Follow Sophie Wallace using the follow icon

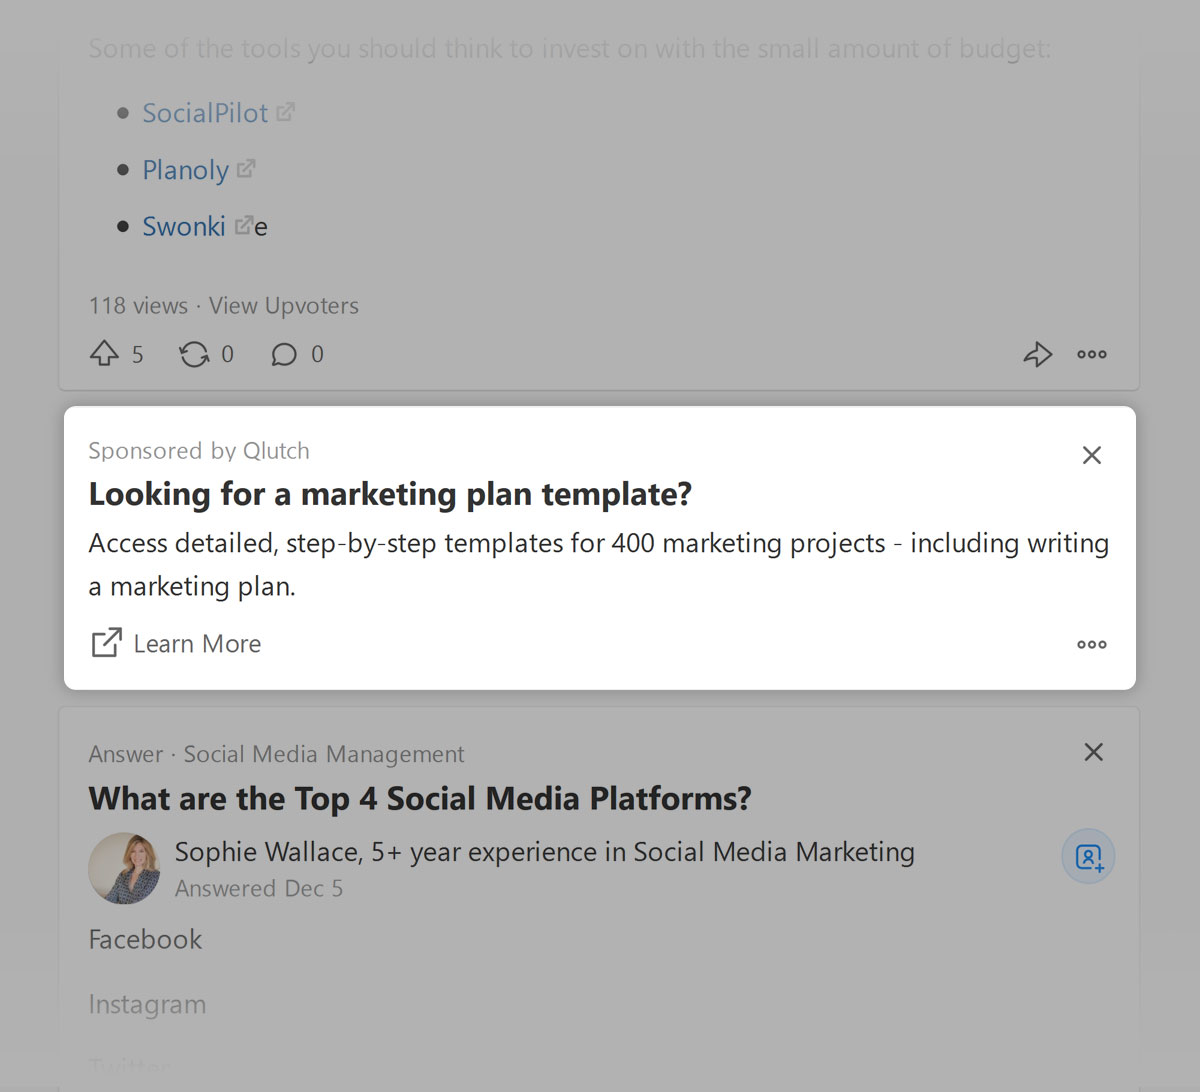pyautogui.click(x=1088, y=857)
